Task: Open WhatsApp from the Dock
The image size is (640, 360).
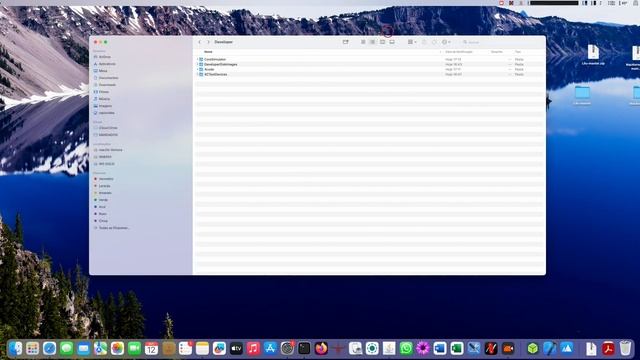Action: click(406, 349)
